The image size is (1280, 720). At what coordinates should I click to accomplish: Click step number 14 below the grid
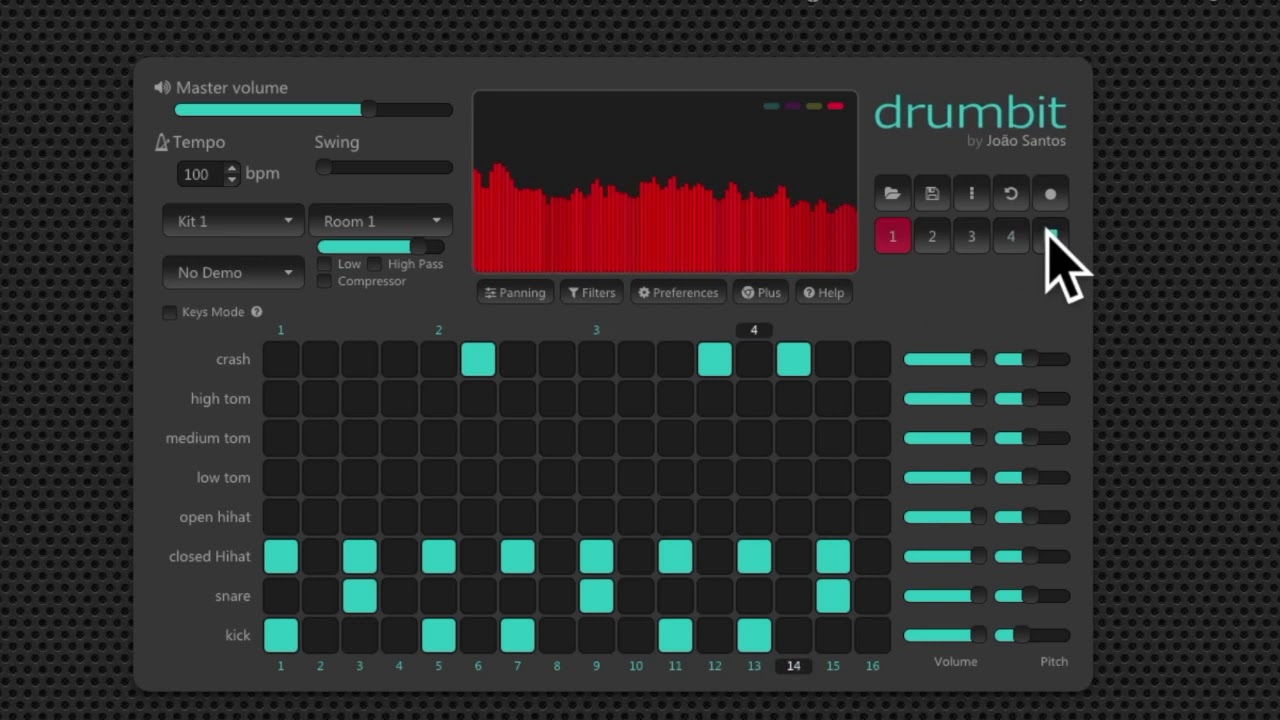[794, 666]
